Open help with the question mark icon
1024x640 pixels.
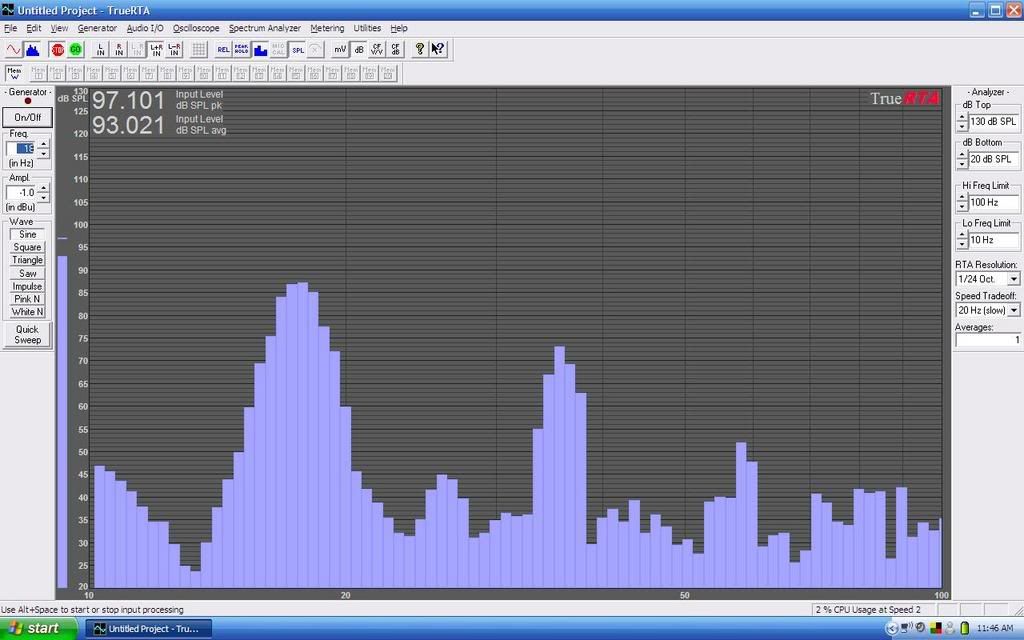pos(420,50)
